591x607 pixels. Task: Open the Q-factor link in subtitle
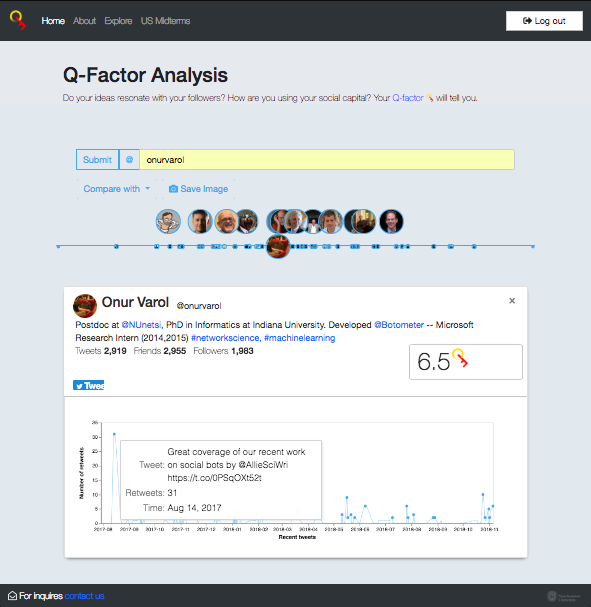click(x=408, y=98)
